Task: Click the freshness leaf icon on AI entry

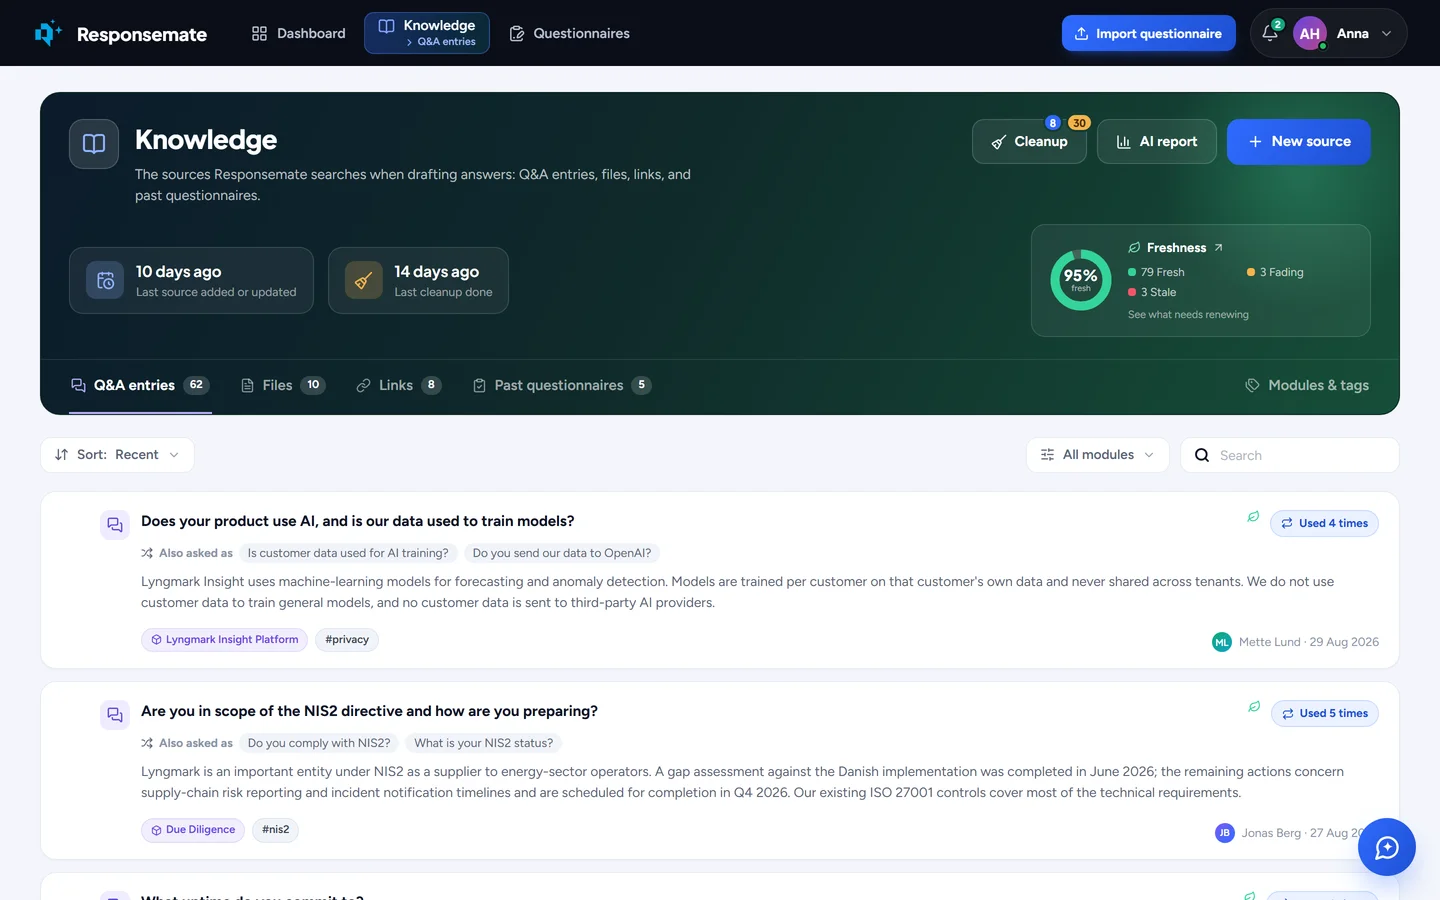Action: click(1253, 517)
